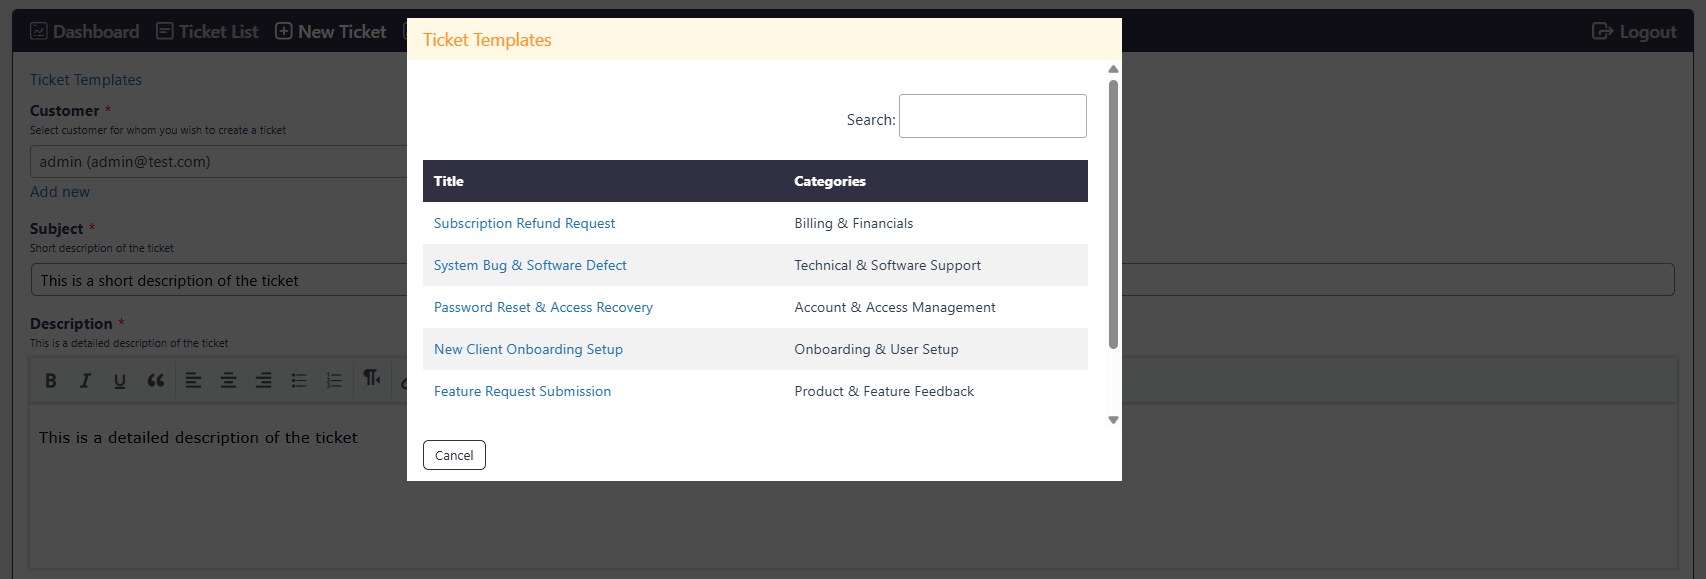
Task: Click the dialog scrollbar down arrow
Action: (x=1113, y=420)
